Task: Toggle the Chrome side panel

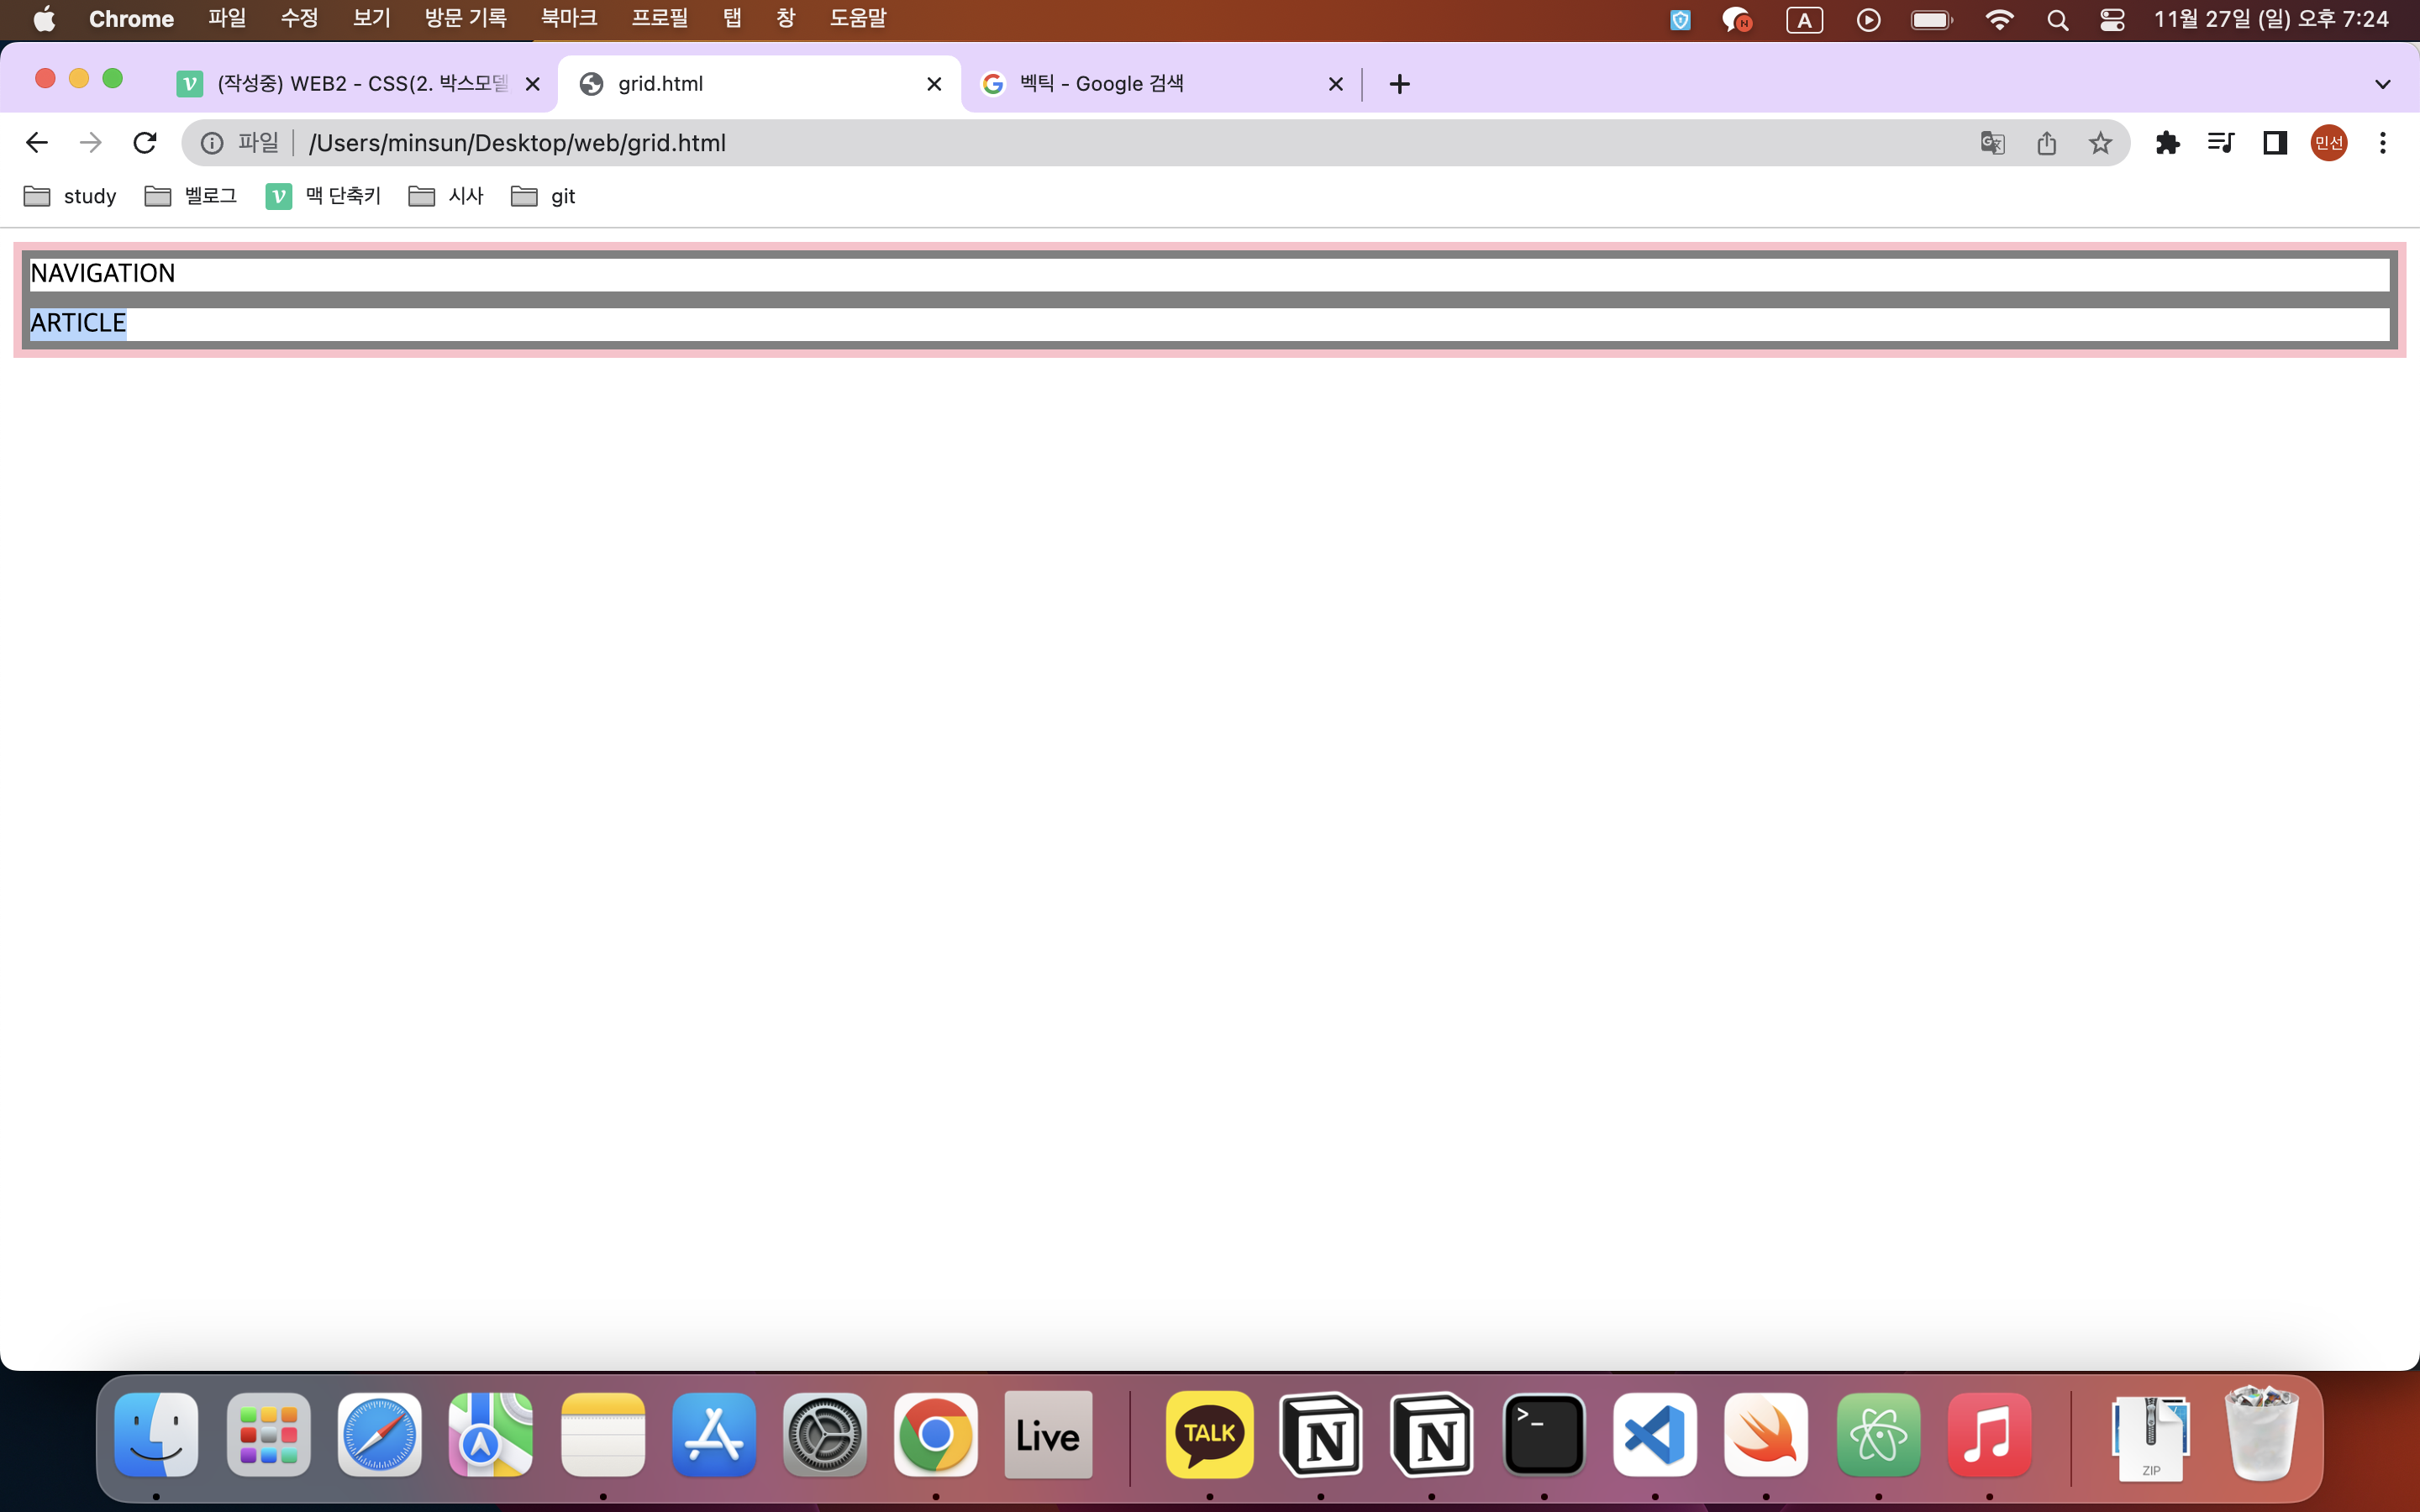Action: click(2275, 143)
